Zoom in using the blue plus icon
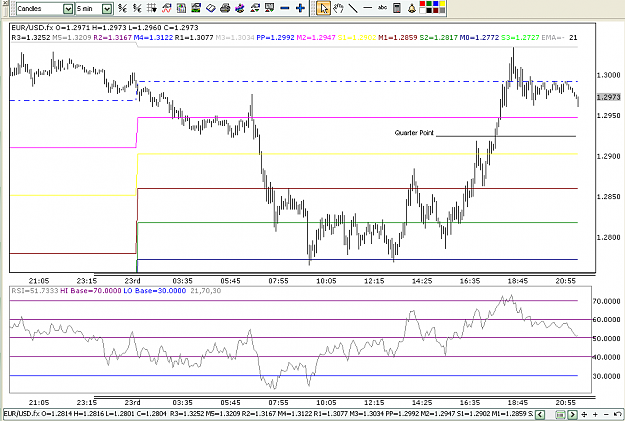The height and width of the screenshot is (421, 625). 300,8
